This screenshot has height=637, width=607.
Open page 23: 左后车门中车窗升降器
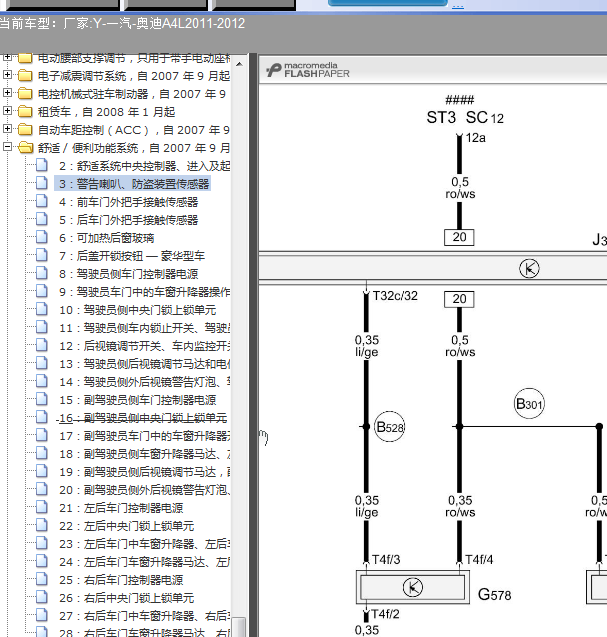click(144, 544)
